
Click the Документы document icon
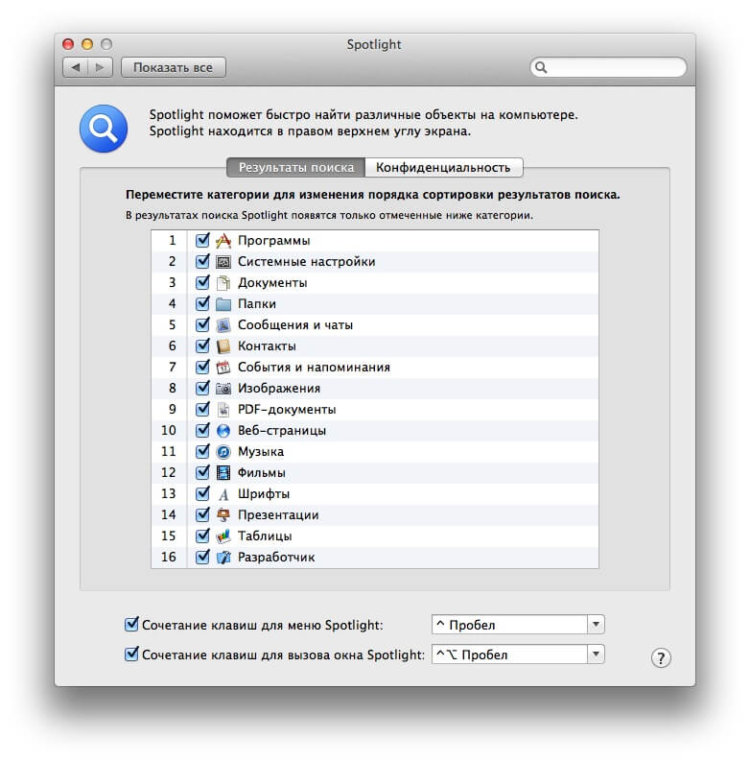(223, 283)
